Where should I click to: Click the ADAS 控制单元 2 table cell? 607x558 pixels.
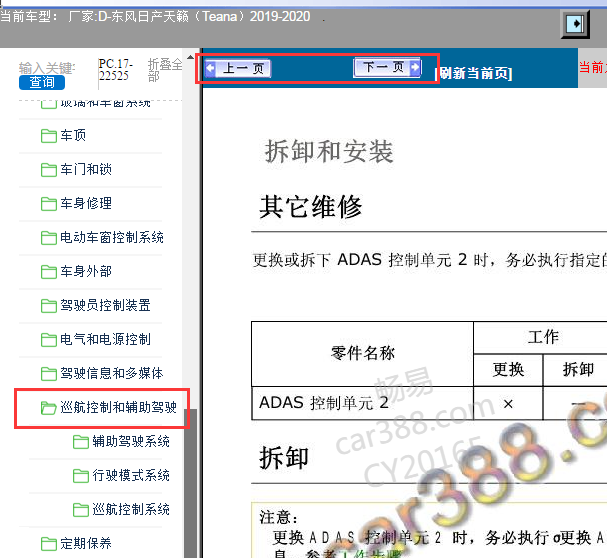[x=363, y=403]
